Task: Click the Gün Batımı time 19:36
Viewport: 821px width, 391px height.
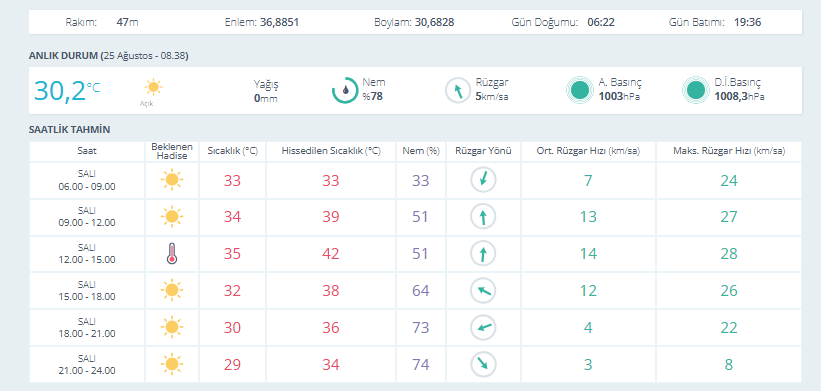Action: click(747, 23)
